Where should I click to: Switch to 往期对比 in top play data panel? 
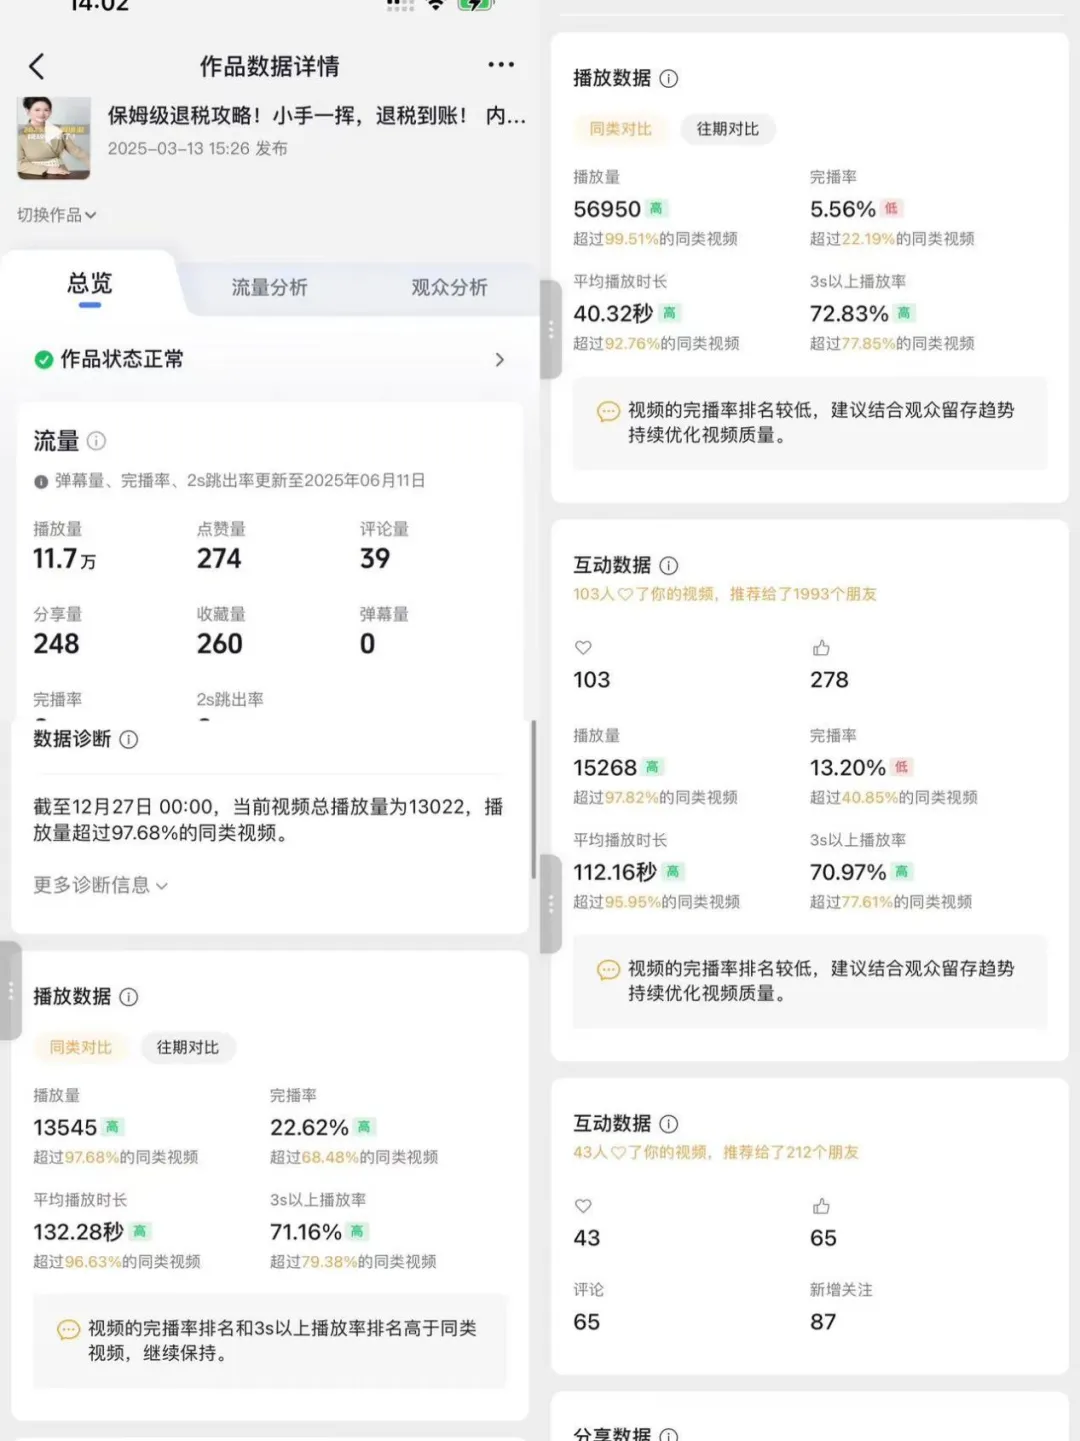[x=728, y=128]
